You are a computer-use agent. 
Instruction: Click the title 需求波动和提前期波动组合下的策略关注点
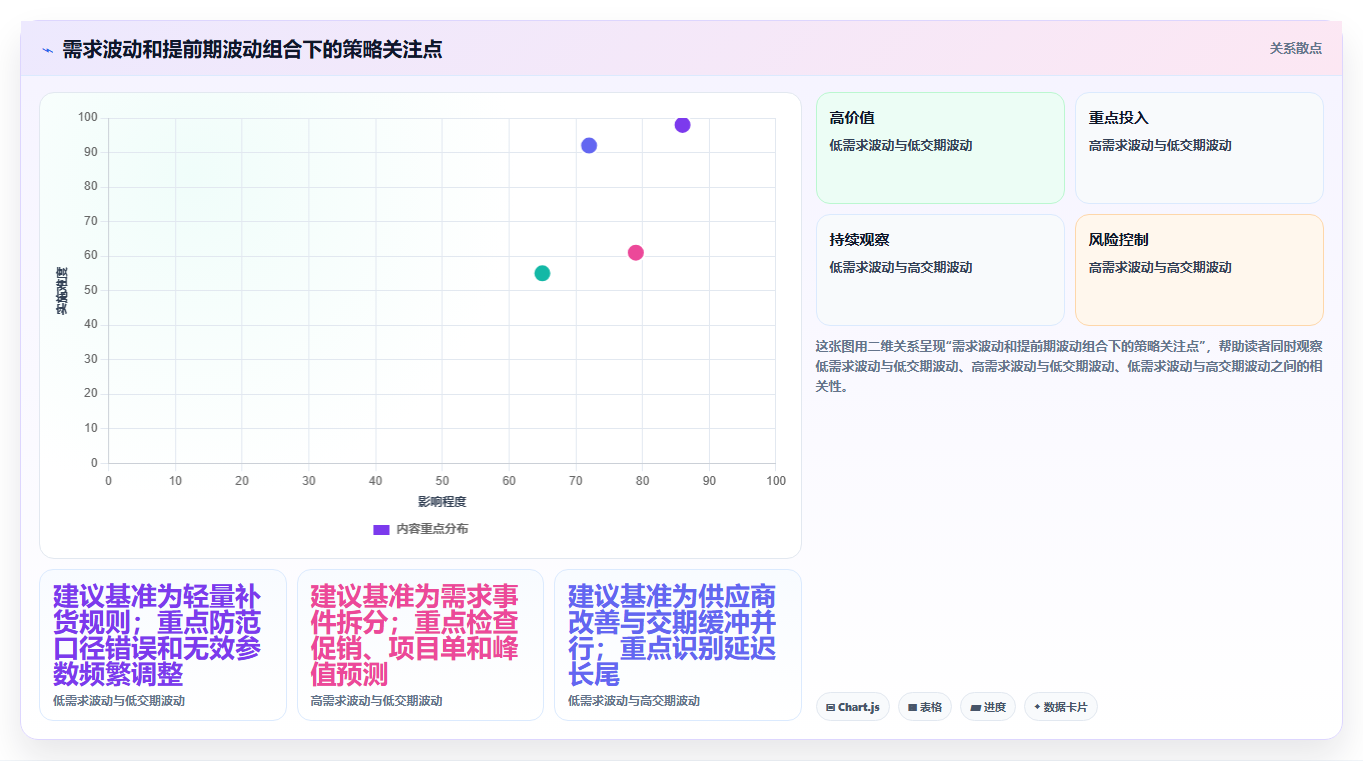tap(252, 49)
